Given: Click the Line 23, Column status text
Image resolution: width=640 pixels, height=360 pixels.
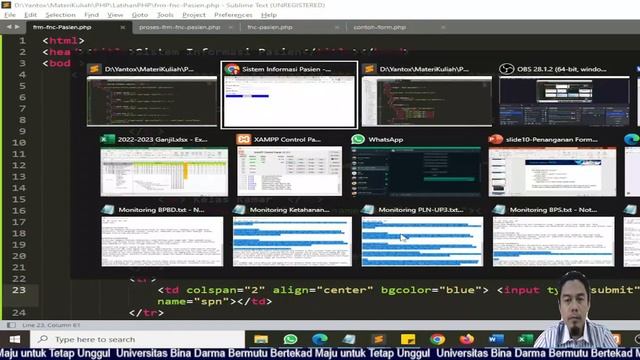Looking at the screenshot, I should 51,325.
